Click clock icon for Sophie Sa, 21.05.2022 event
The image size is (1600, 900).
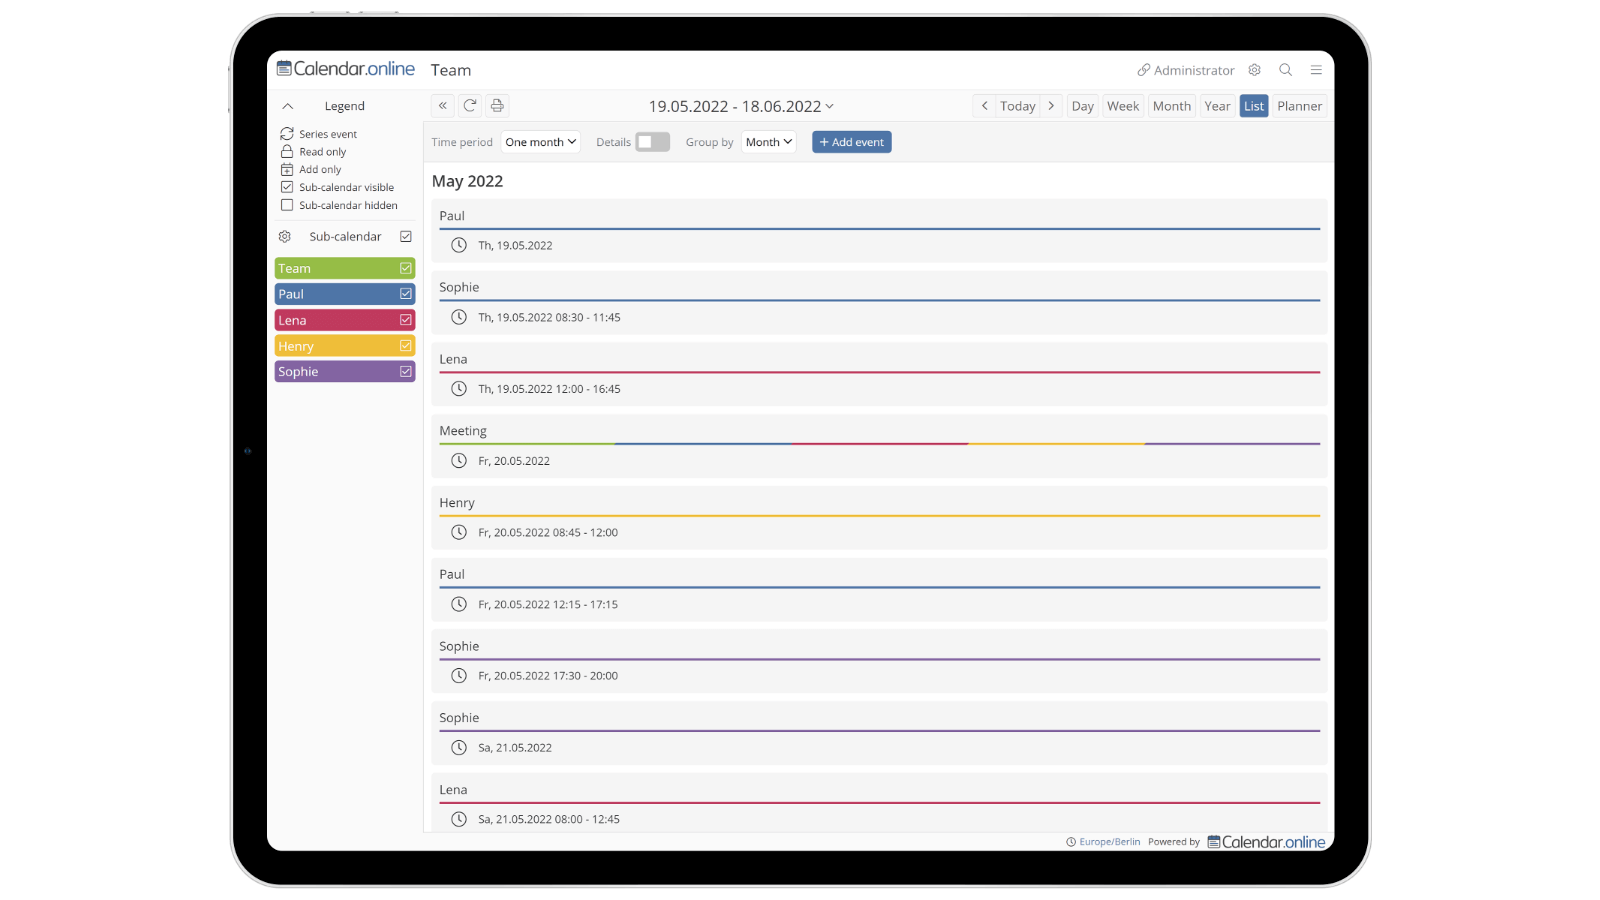tap(459, 748)
